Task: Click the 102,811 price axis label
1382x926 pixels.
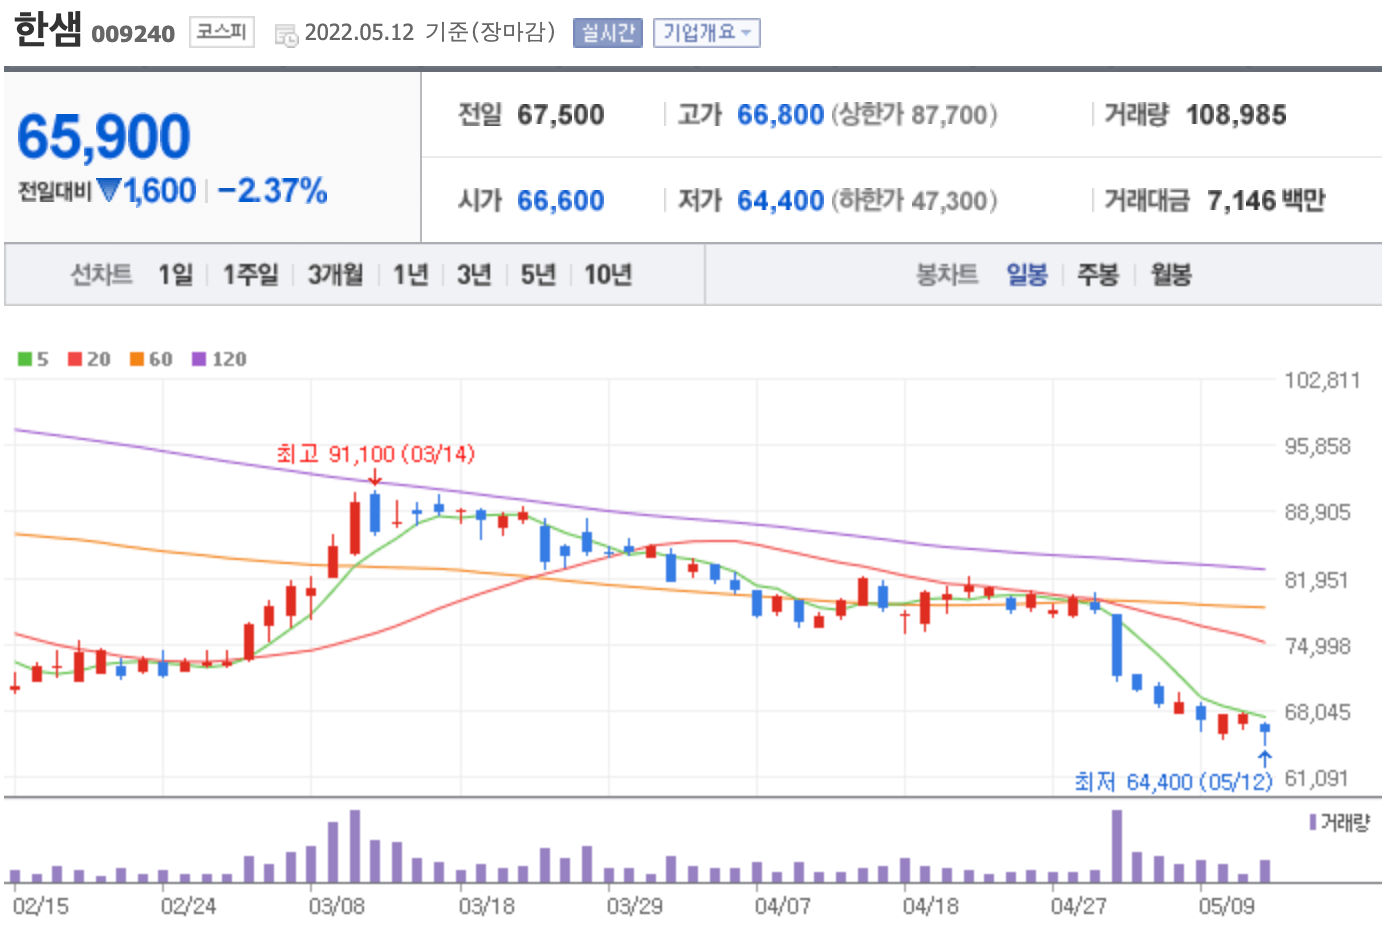Action: pos(1322,380)
